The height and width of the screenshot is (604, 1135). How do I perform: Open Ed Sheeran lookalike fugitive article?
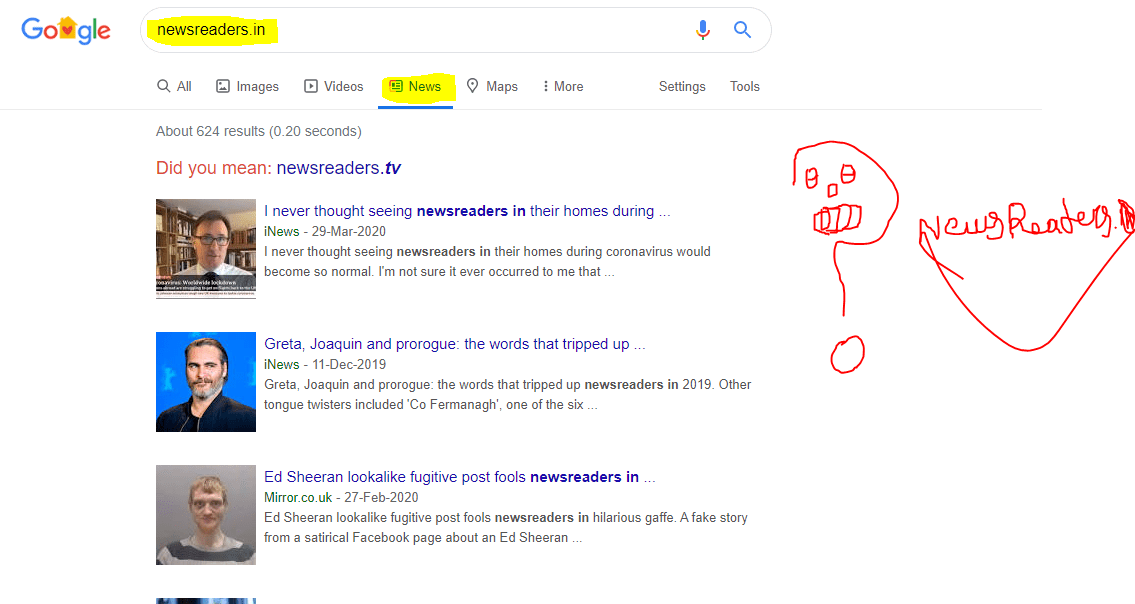460,477
